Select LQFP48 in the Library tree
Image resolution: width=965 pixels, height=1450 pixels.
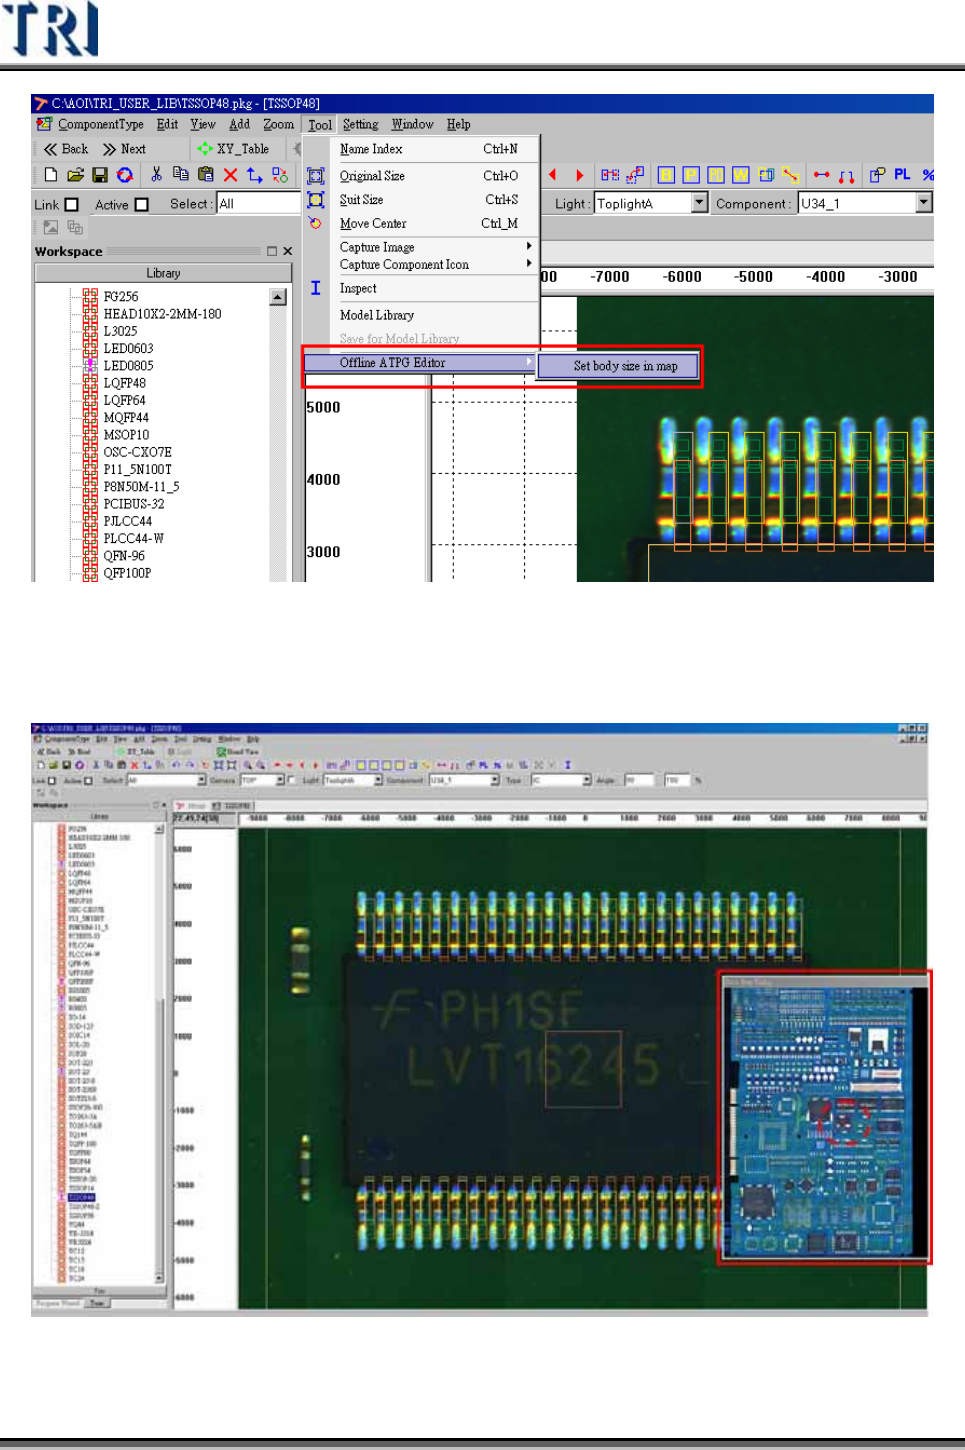(125, 383)
